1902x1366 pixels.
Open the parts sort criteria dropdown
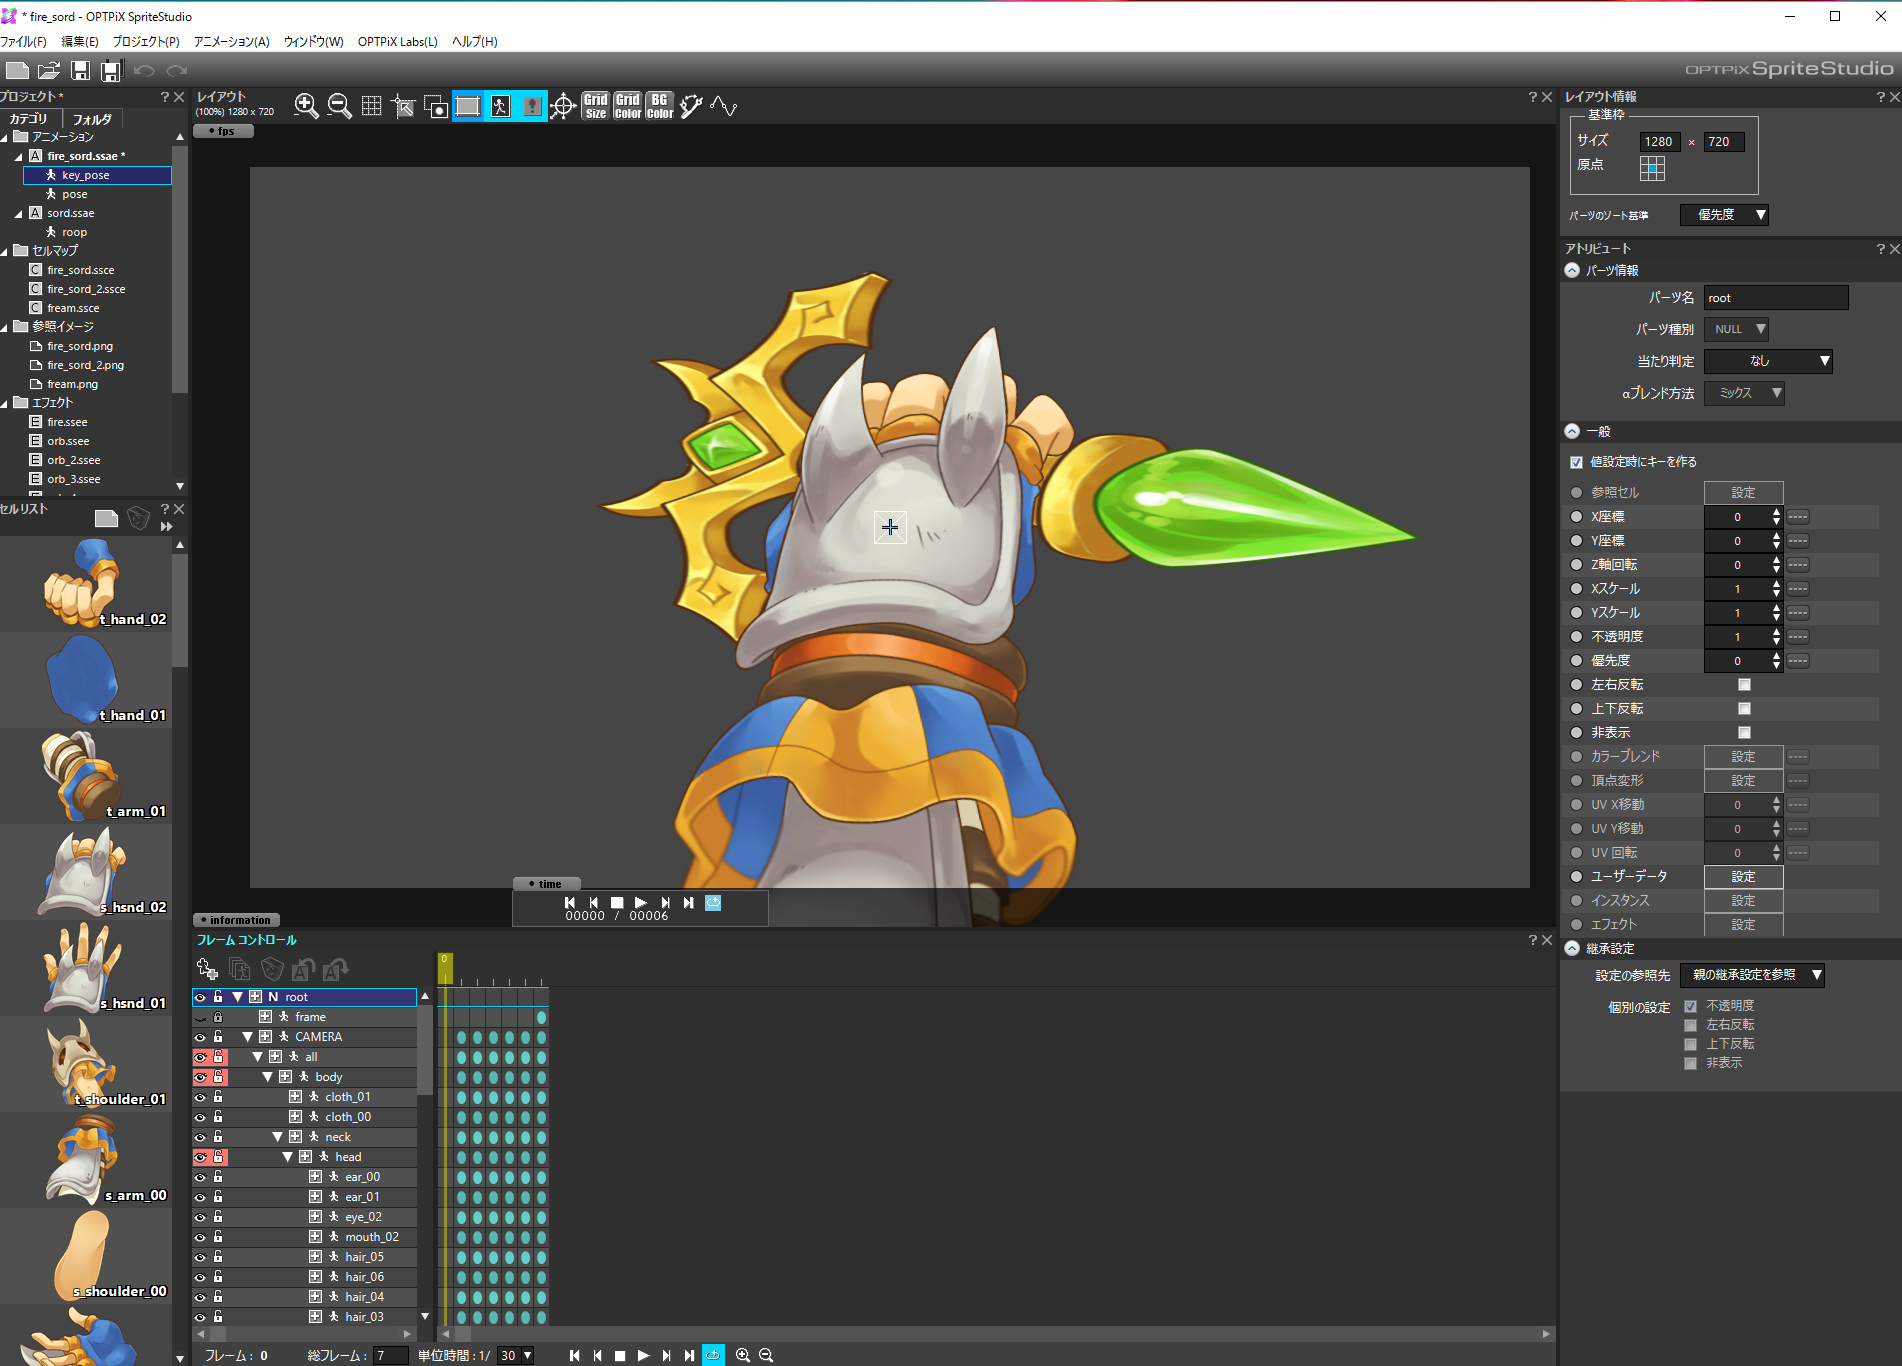click(x=1724, y=215)
